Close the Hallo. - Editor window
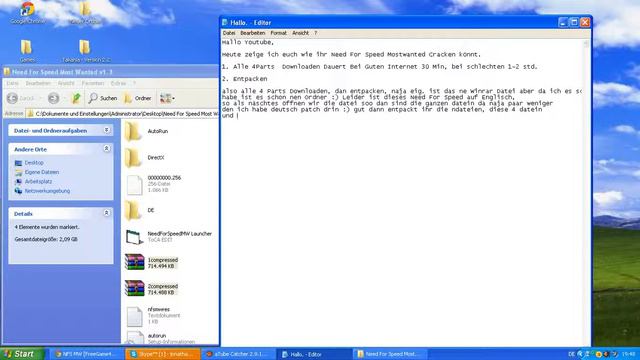Image resolution: width=640 pixels, height=360 pixels. pos(585,22)
